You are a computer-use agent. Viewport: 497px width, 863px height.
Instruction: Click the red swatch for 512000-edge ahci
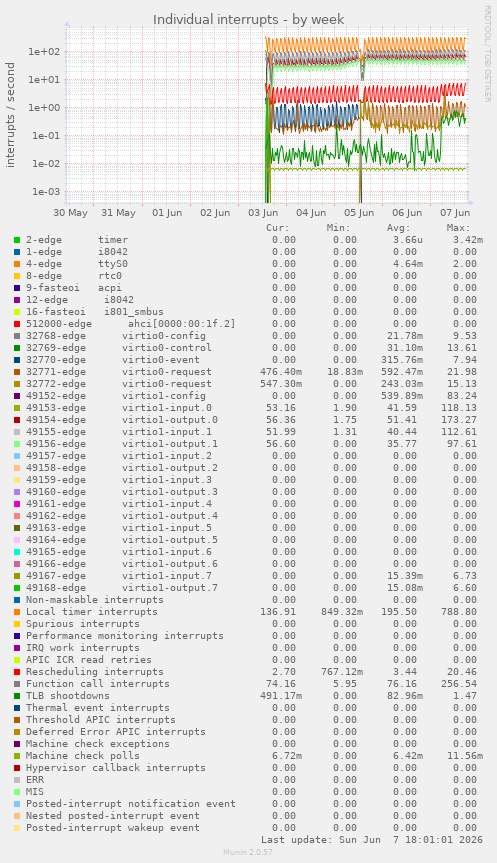17,324
